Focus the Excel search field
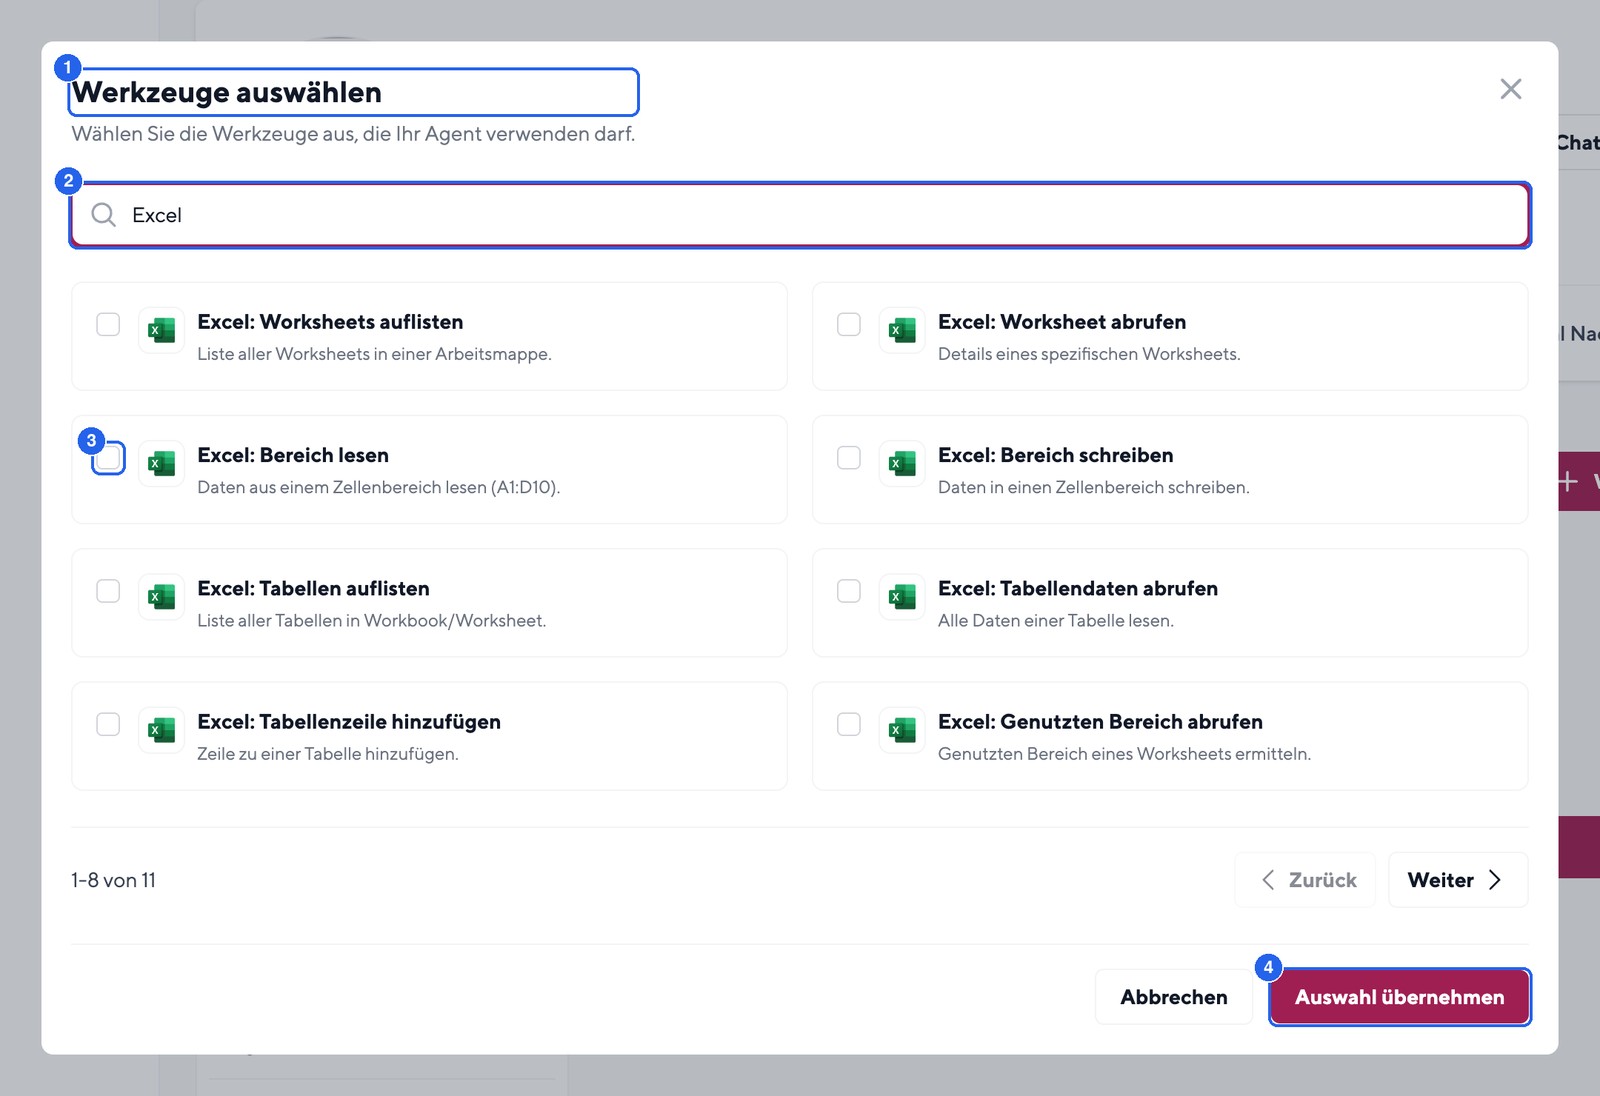The height and width of the screenshot is (1096, 1600). [x=800, y=215]
